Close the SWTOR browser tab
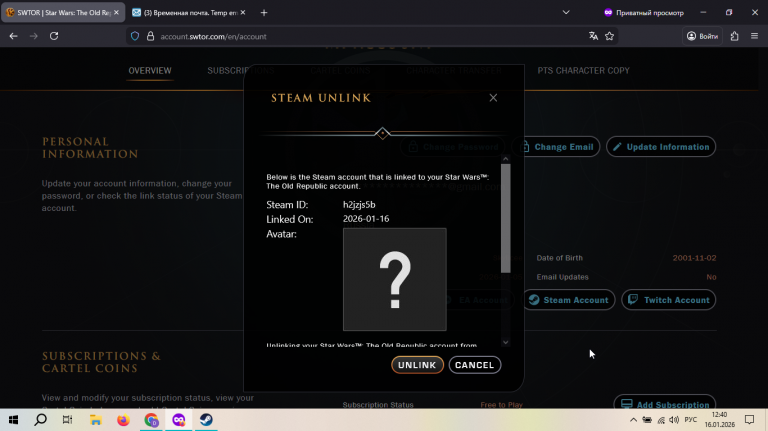 click(116, 13)
